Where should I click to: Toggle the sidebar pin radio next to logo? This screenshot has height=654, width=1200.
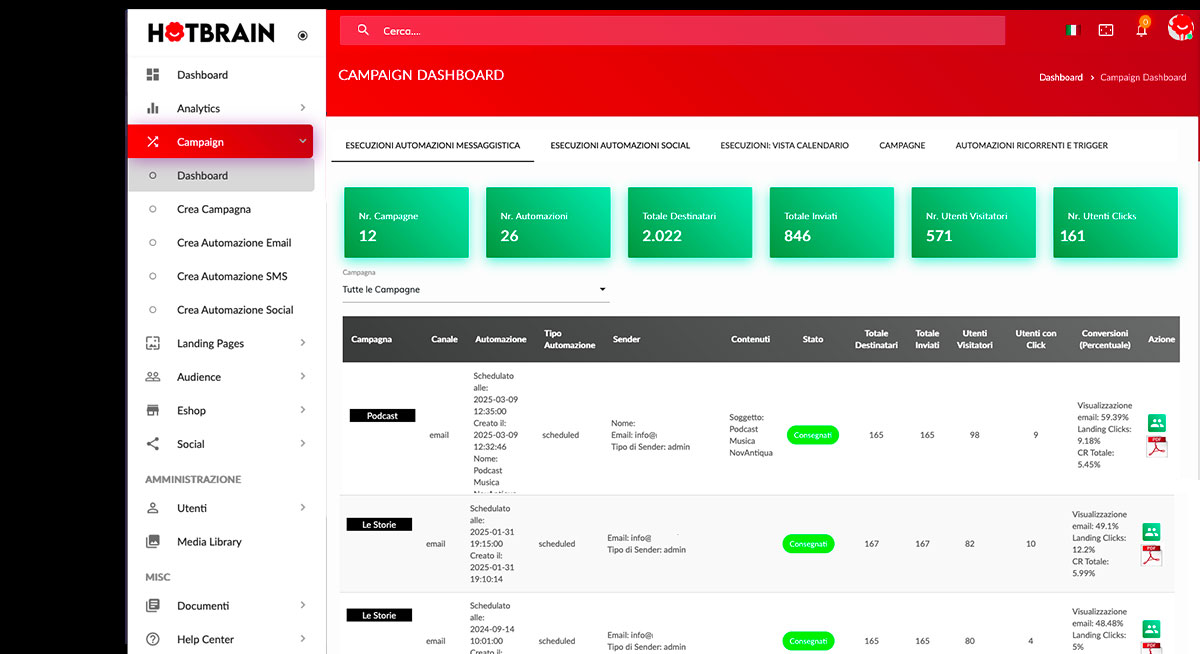point(303,36)
